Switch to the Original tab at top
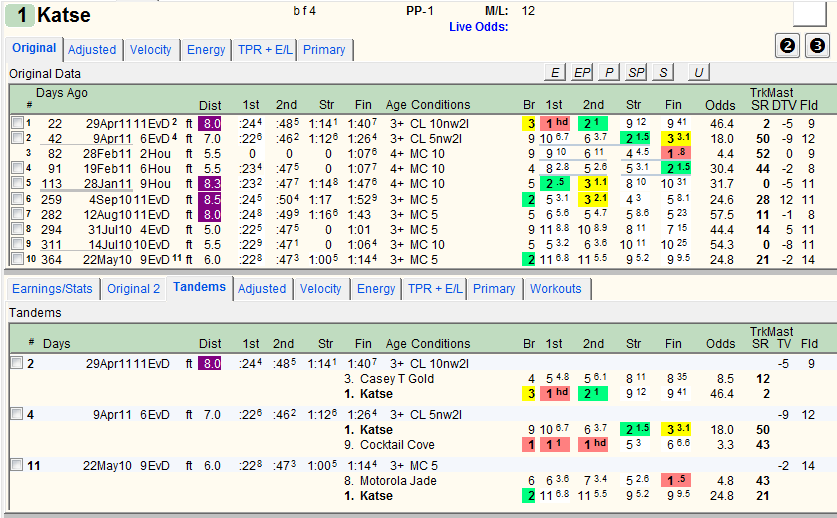 (x=34, y=48)
